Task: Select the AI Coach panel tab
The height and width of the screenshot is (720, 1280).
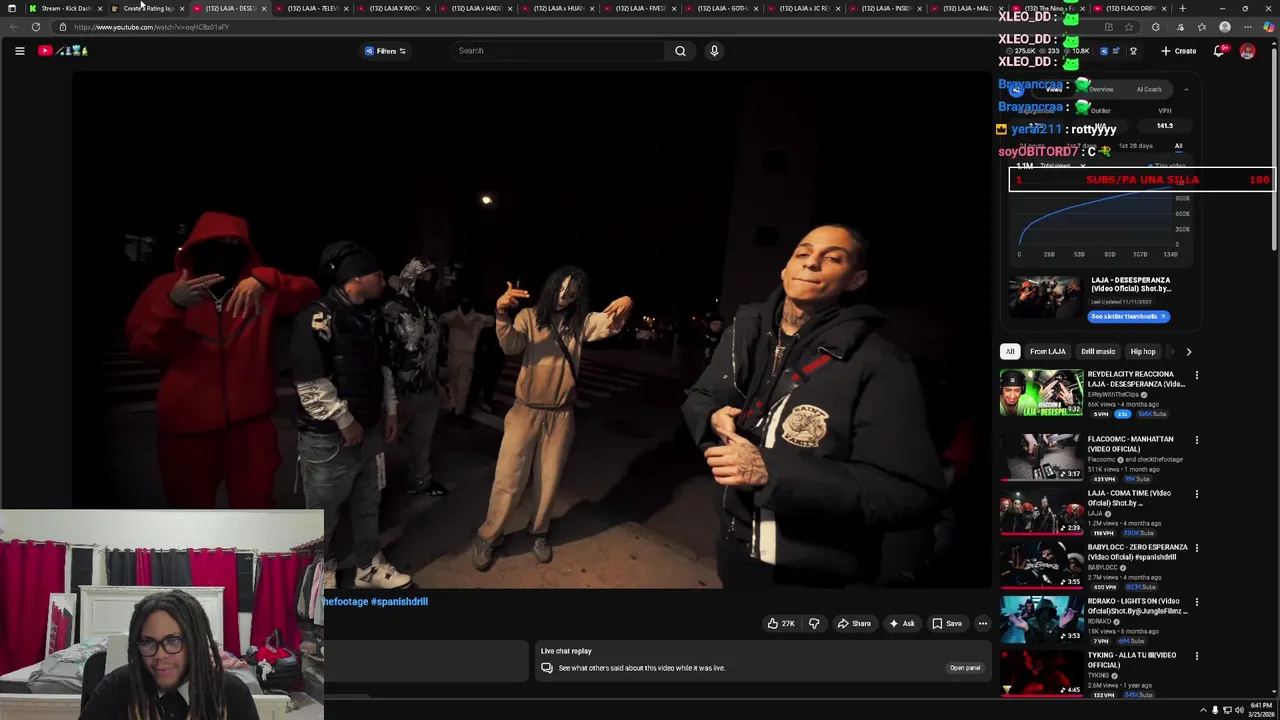Action: click(1149, 90)
